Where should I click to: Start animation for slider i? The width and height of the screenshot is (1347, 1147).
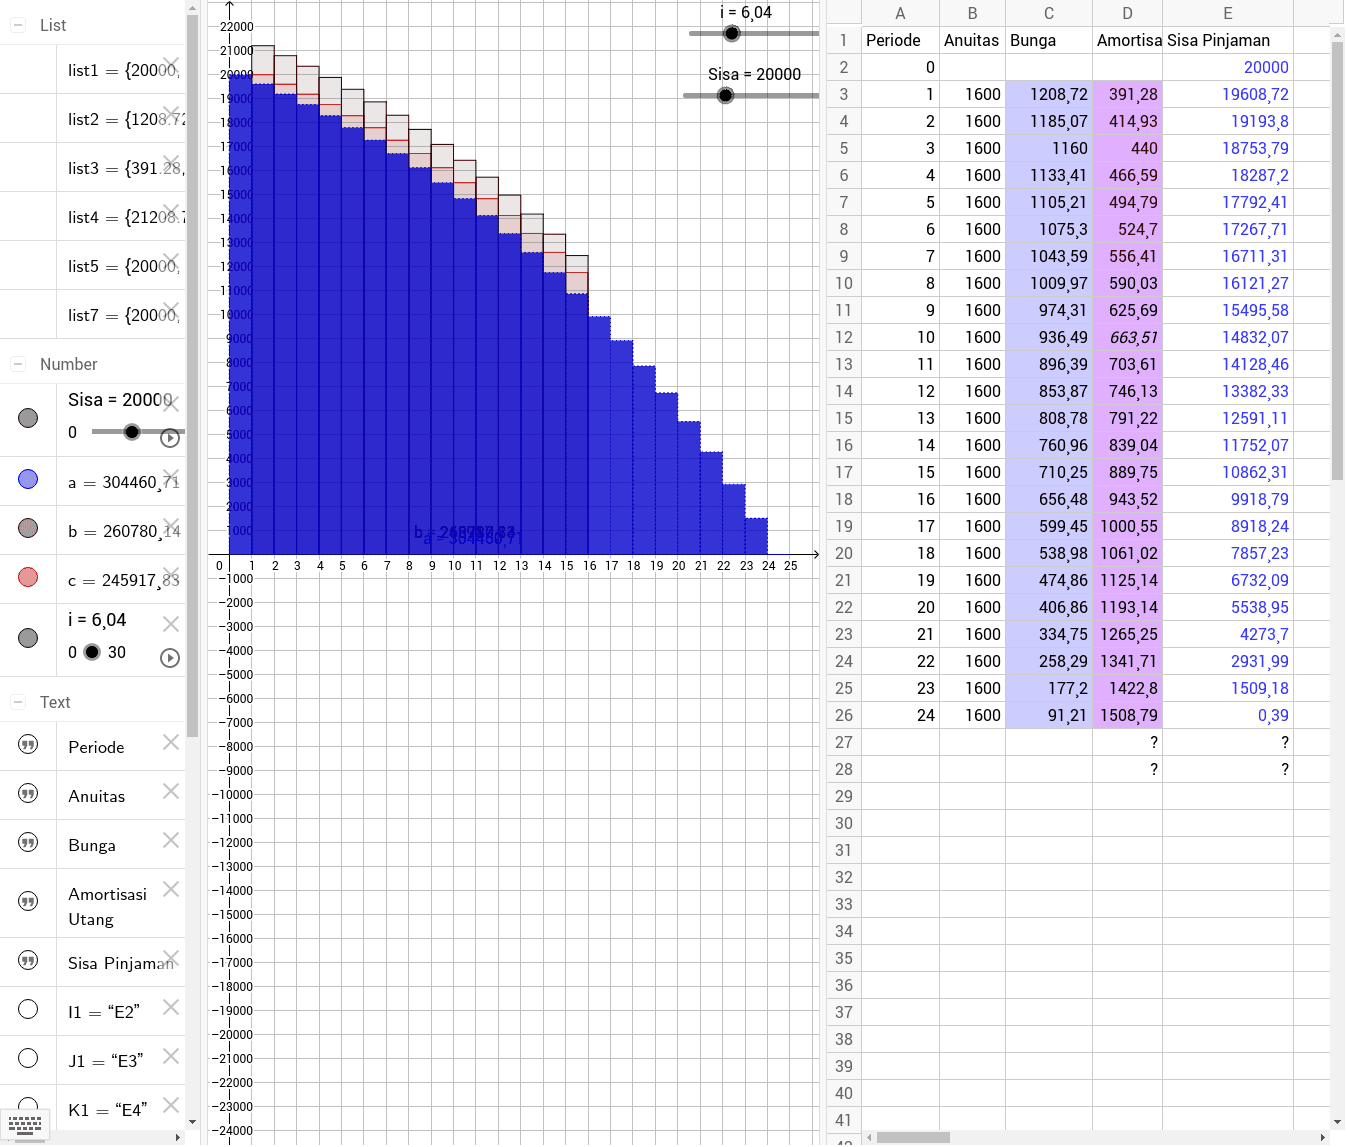click(169, 657)
